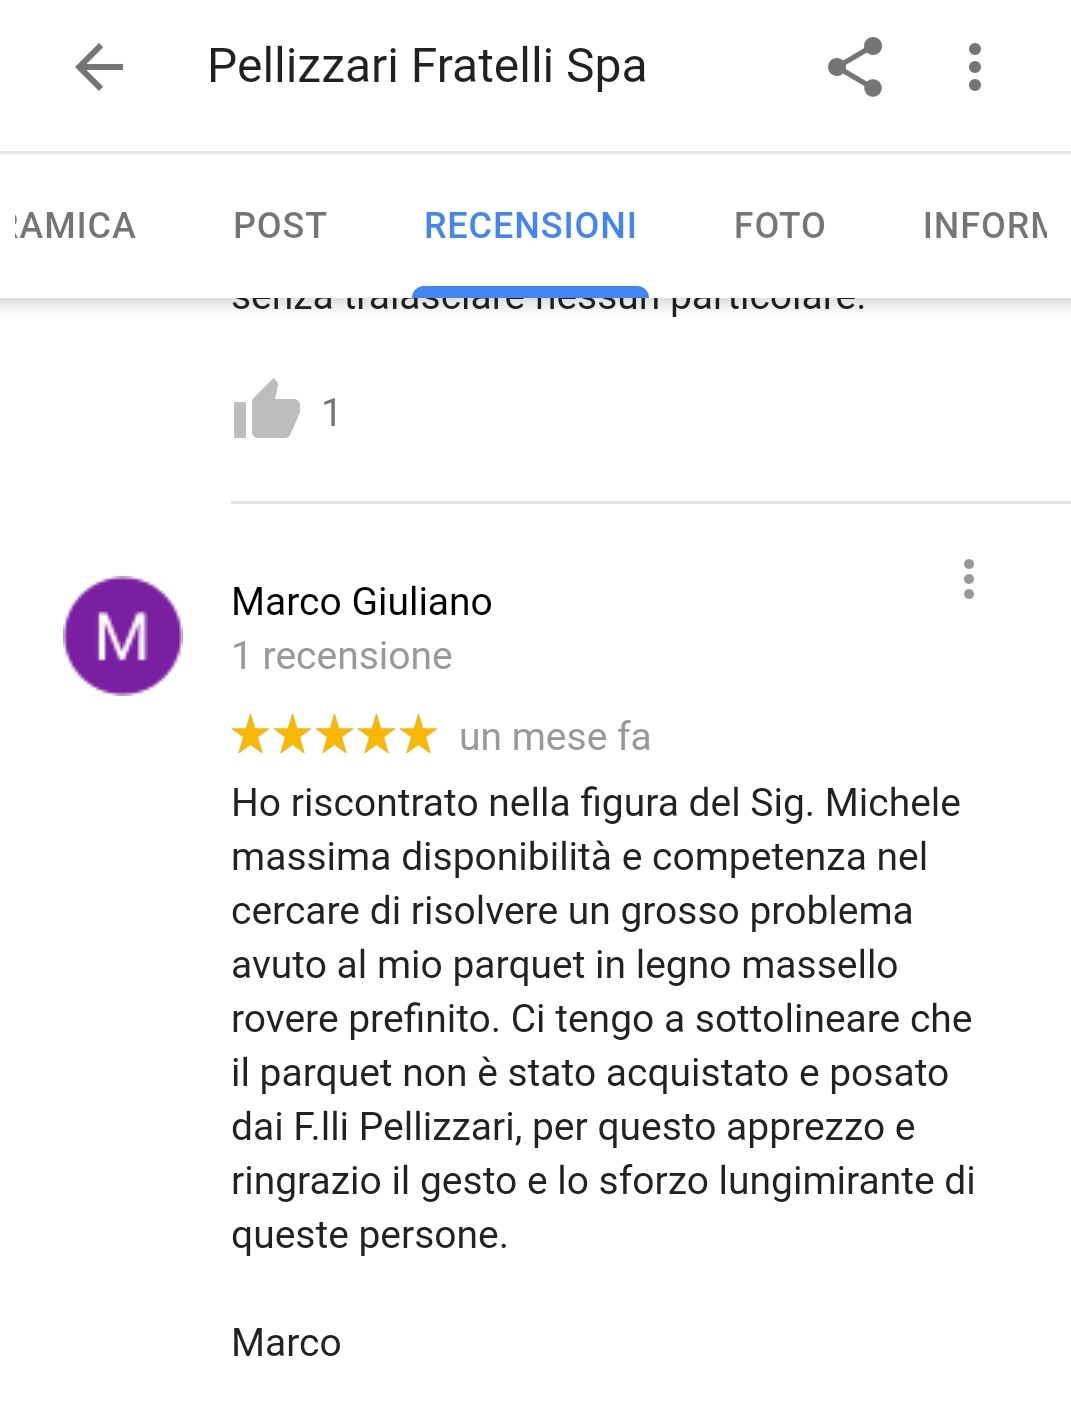The height and width of the screenshot is (1405, 1071).
Task: Open Marco Giuliano's reviewer profile name
Action: point(362,602)
